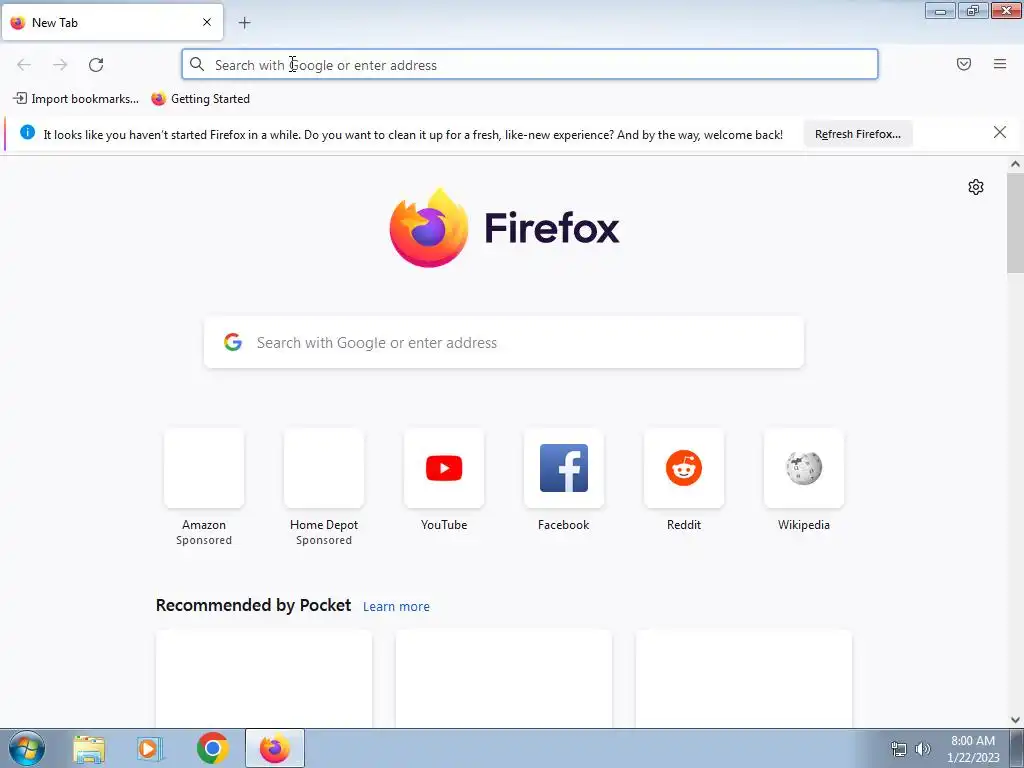Viewport: 1024px width, 768px height.
Task: Click the page scrollbar up arrow
Action: tap(1015, 164)
